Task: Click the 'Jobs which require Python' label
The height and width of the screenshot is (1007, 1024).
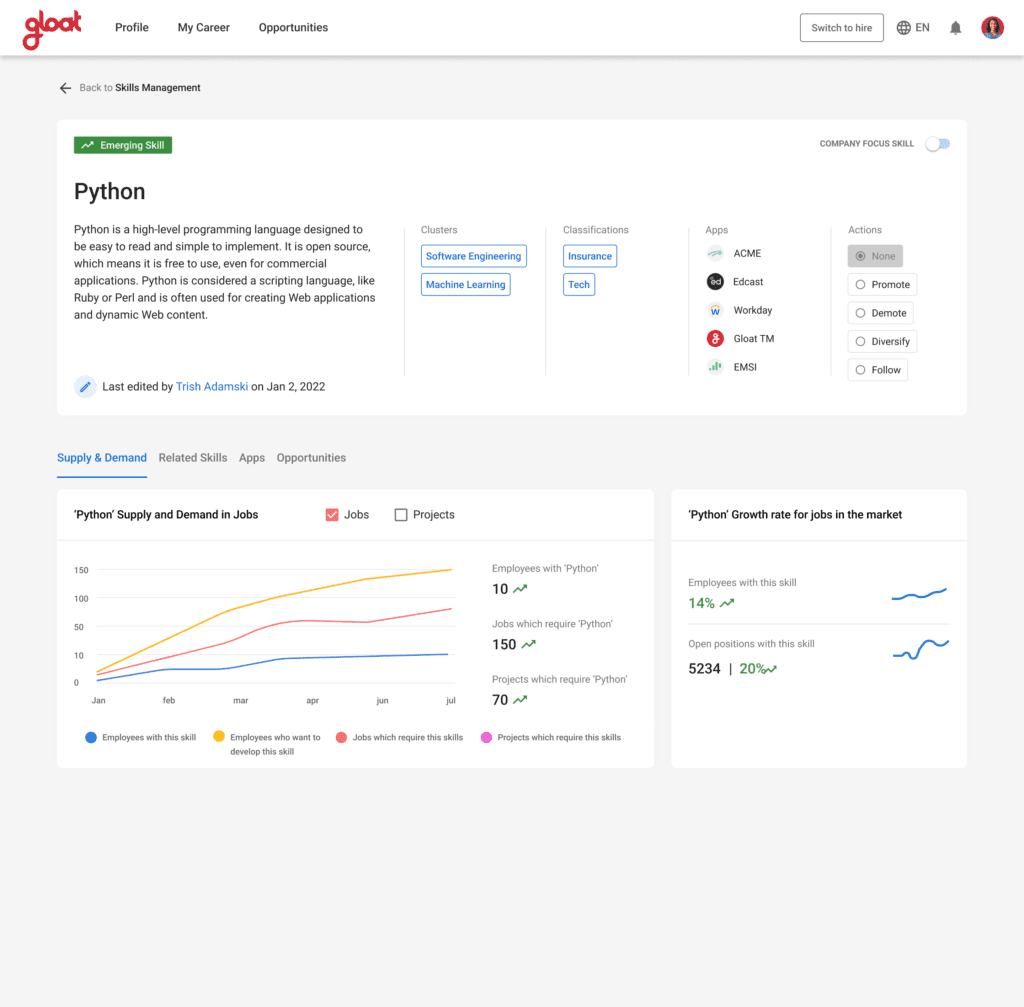Action: [x=552, y=624]
